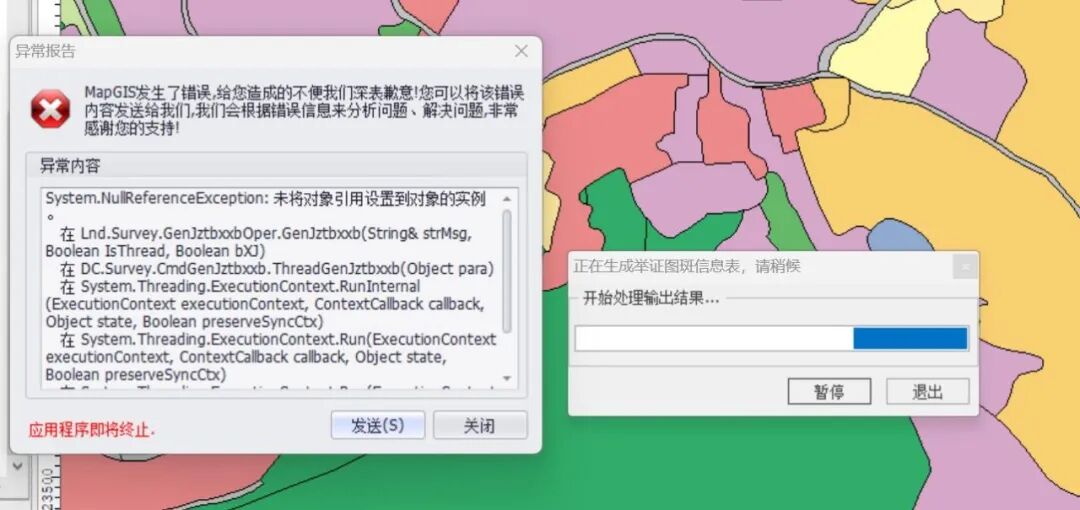
Task: Click the down chevron on left panel edge
Action: click(x=18, y=465)
